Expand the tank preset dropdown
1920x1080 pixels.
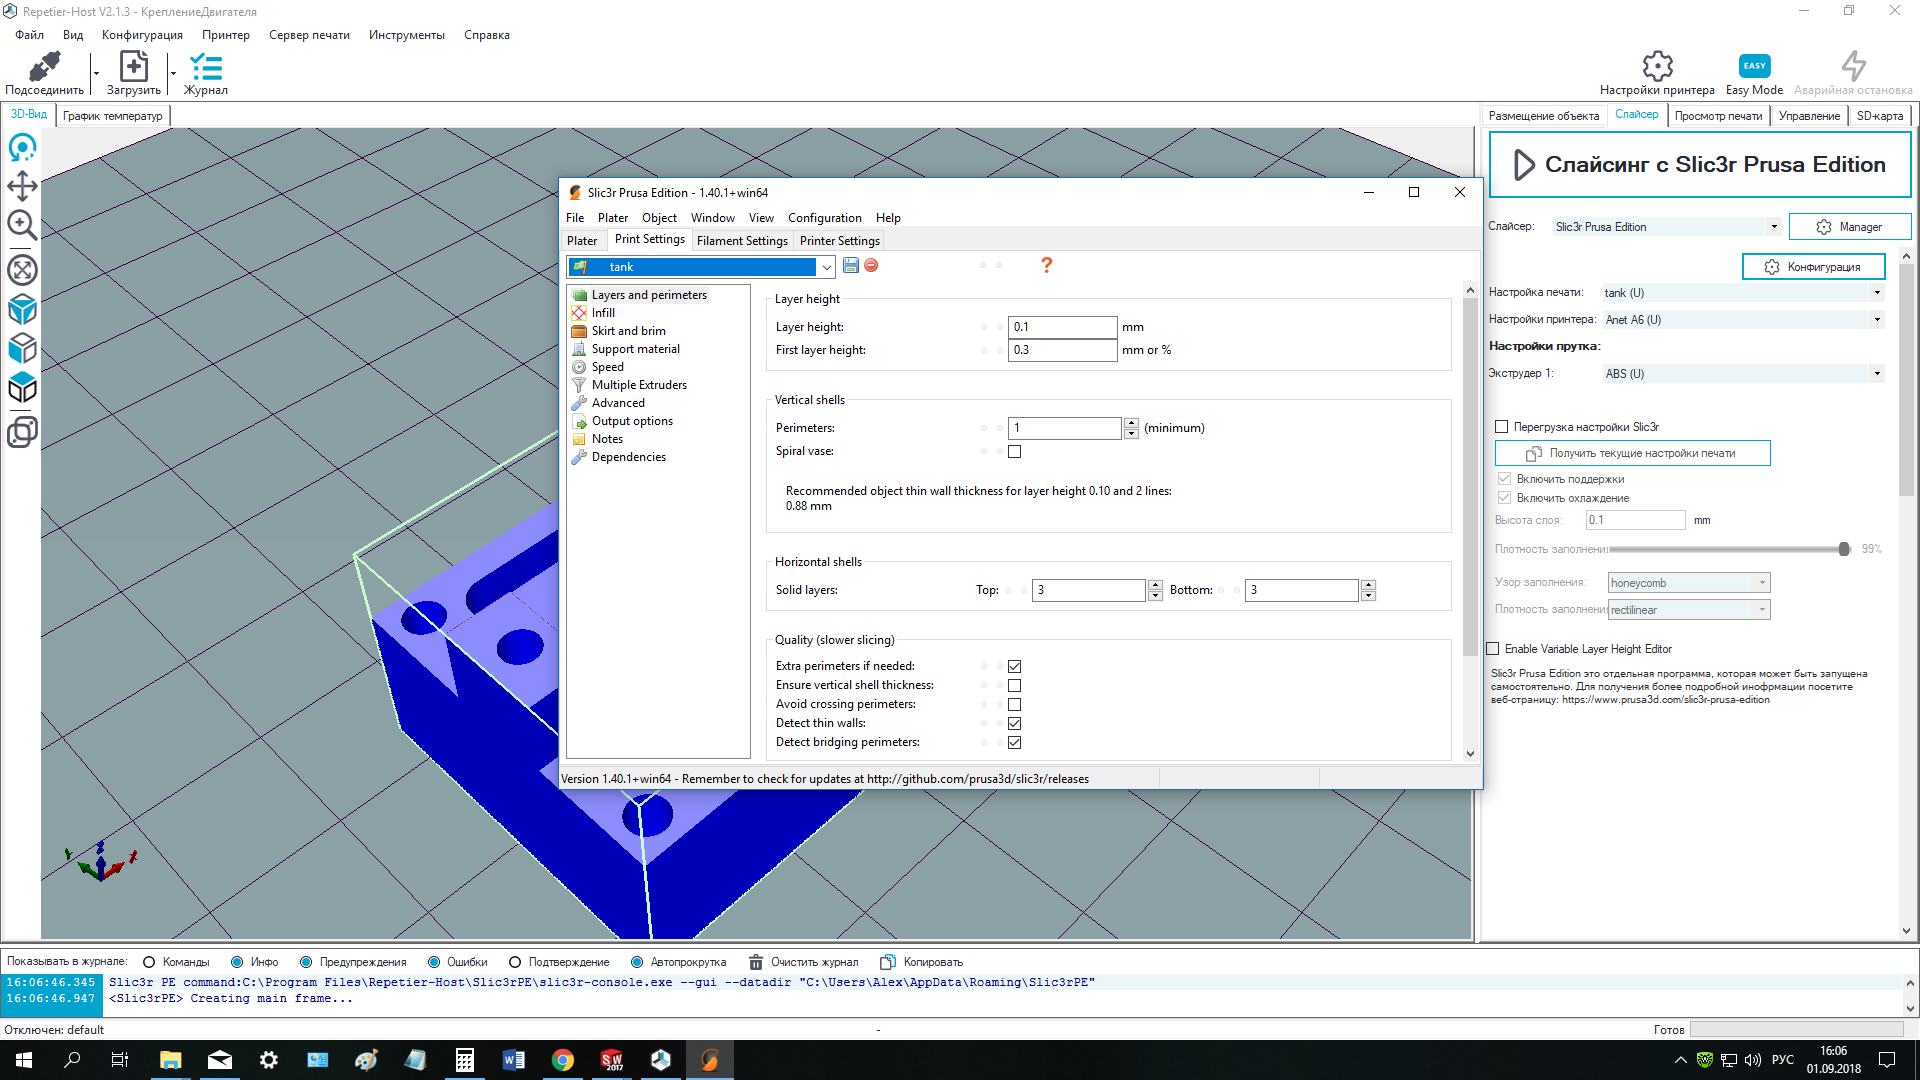(826, 267)
